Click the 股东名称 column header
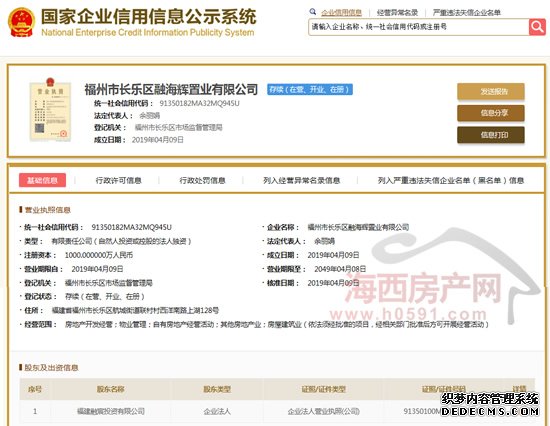 click(111, 389)
